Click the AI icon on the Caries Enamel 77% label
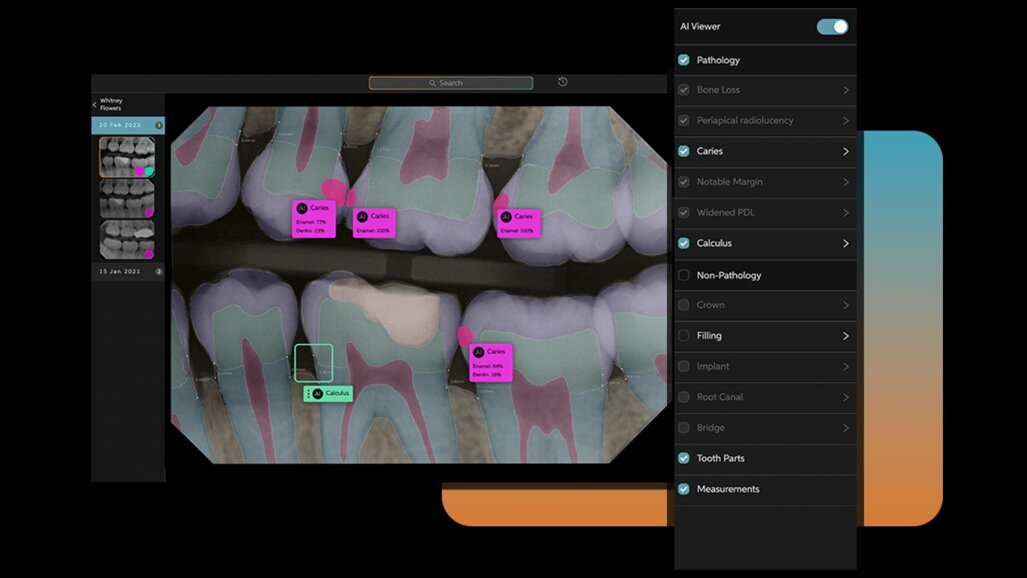1027x578 pixels. [301, 208]
